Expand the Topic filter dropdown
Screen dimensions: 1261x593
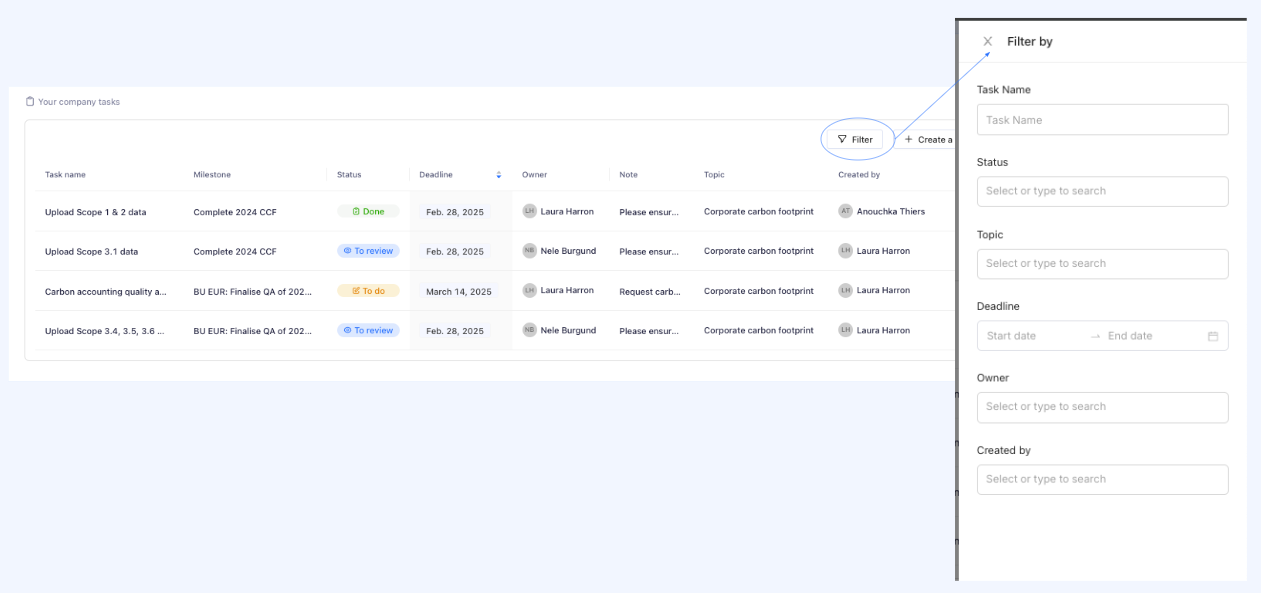(x=1102, y=264)
